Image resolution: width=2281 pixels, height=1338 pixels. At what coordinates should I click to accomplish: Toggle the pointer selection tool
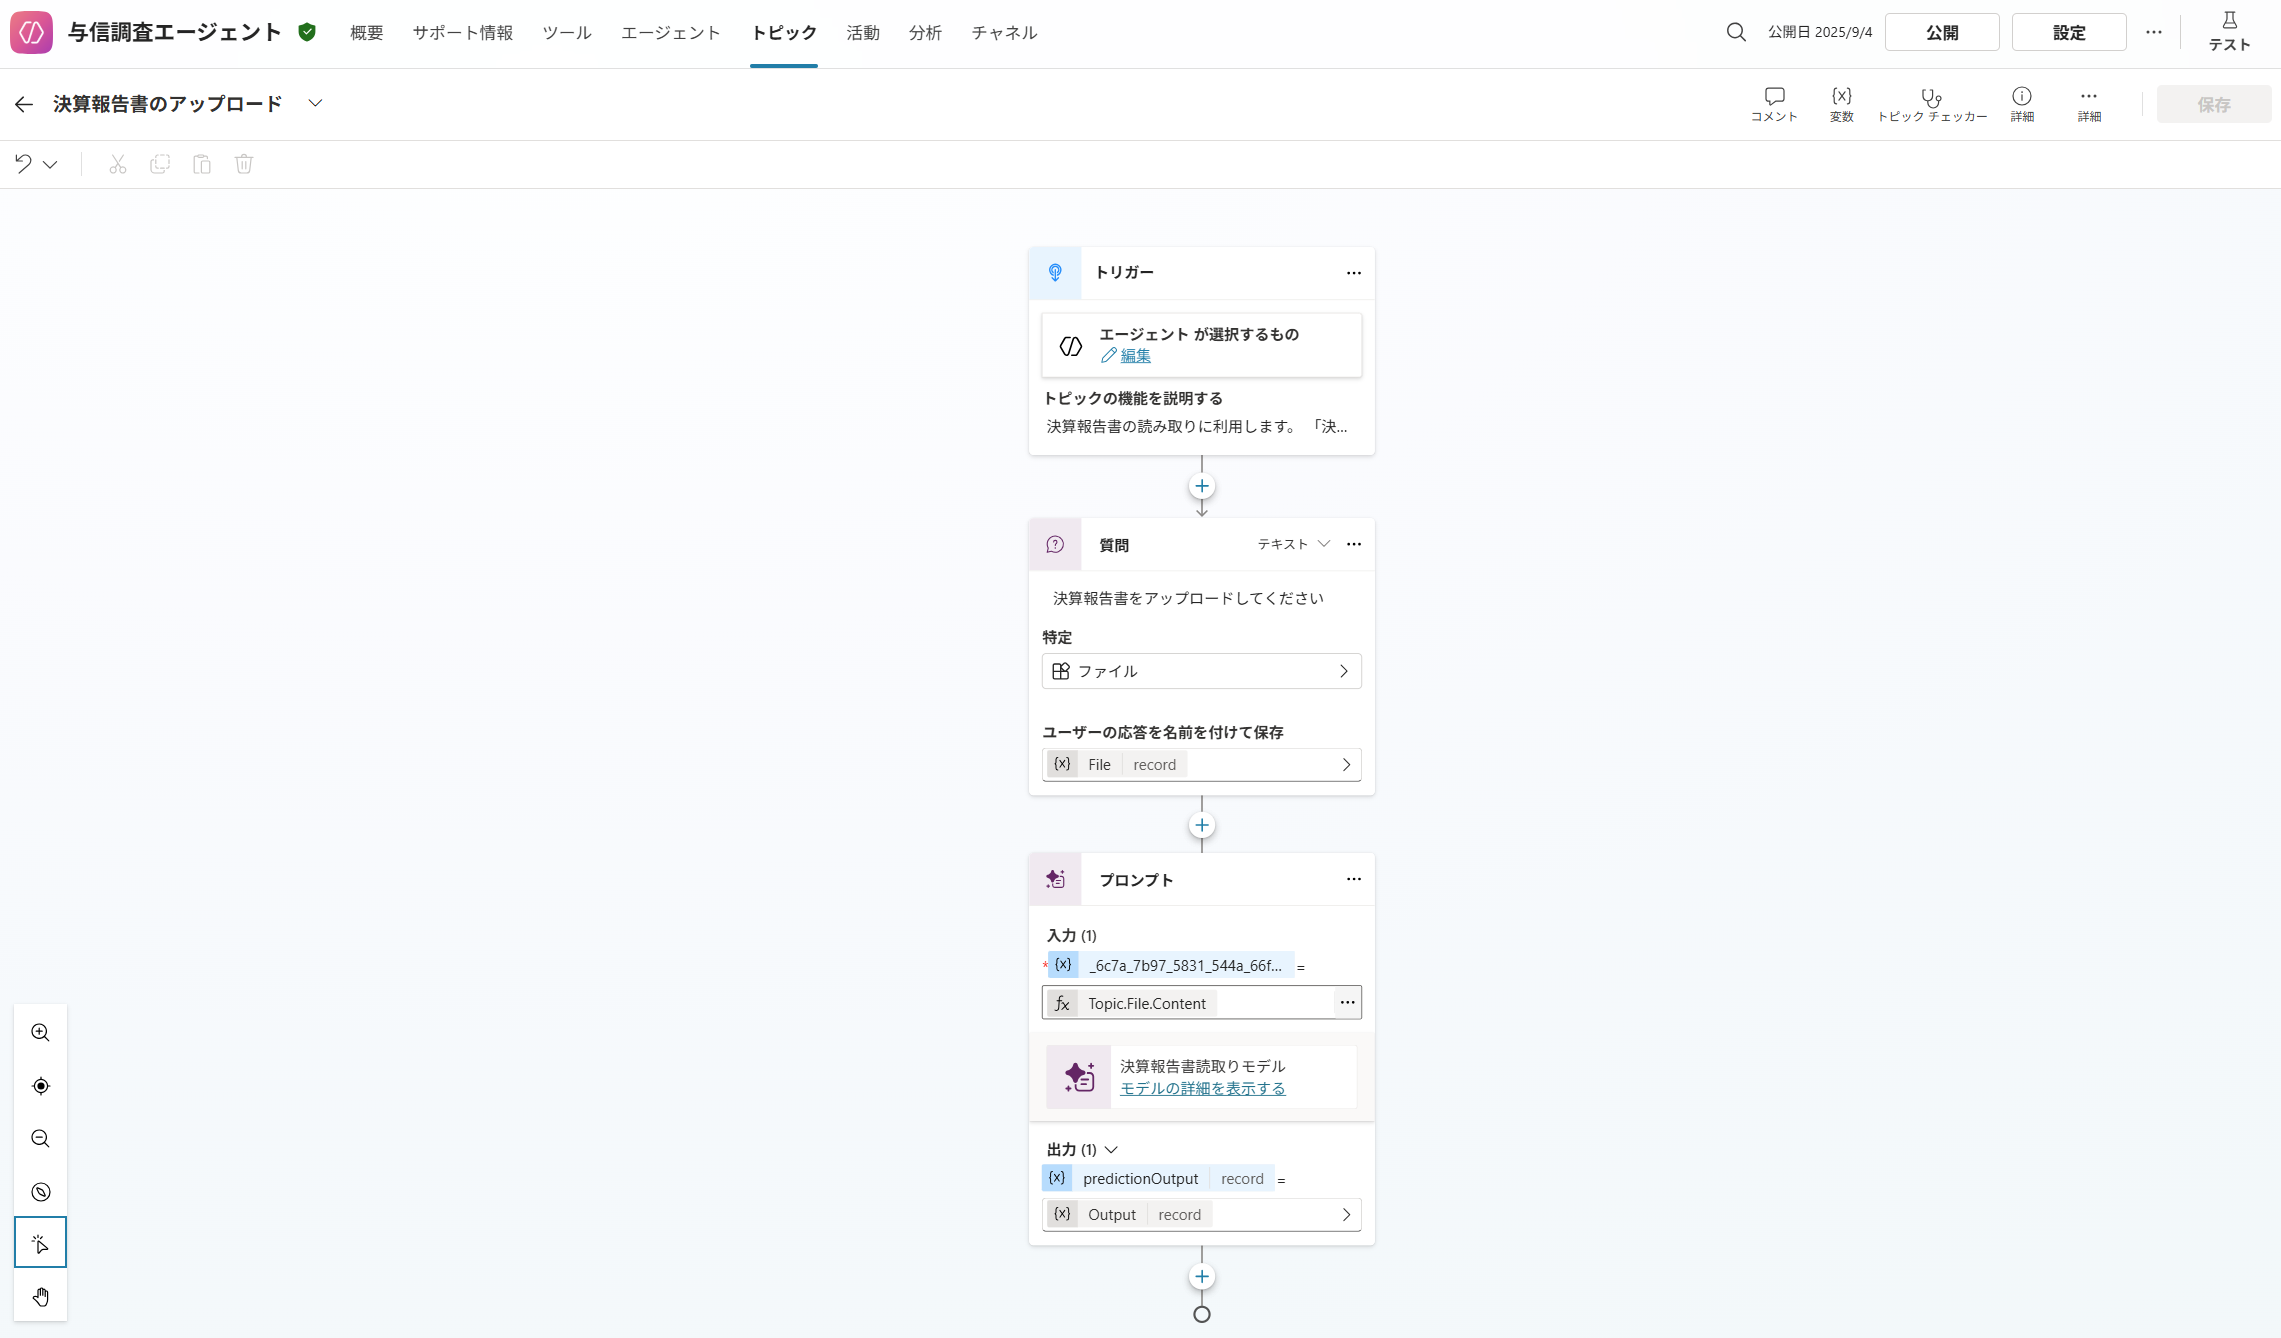40,1243
